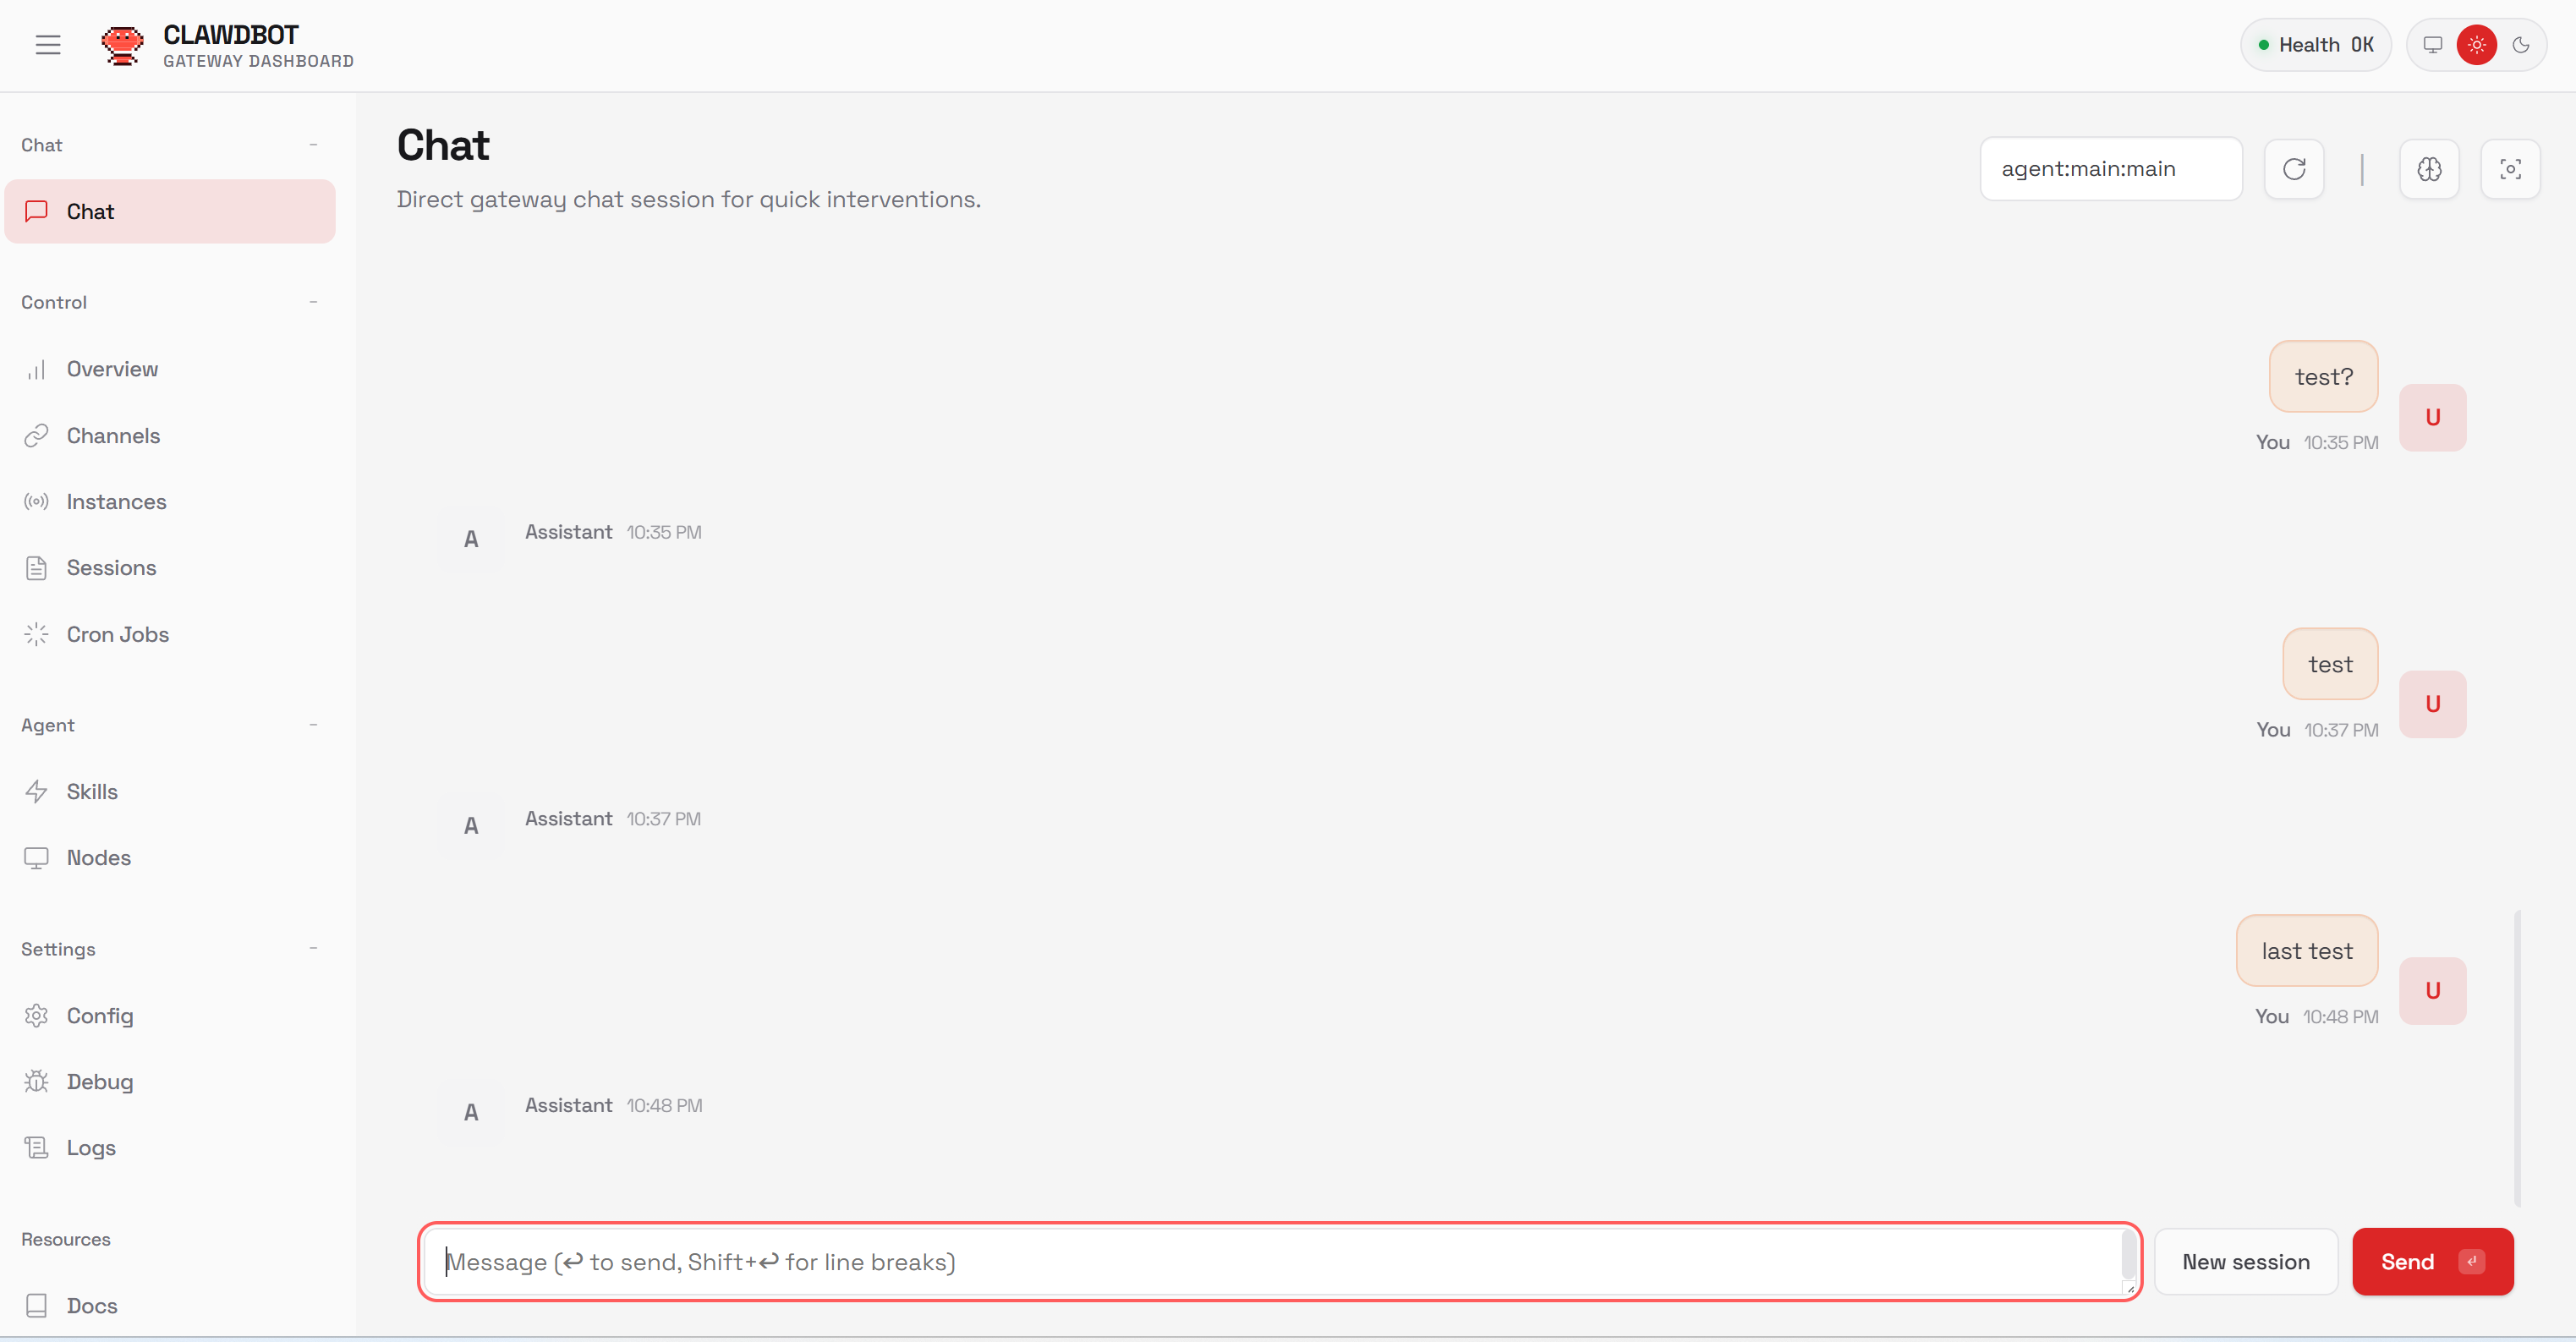Select the dark theme moon icon
Viewport: 2576px width, 1342px height.
point(2521,45)
